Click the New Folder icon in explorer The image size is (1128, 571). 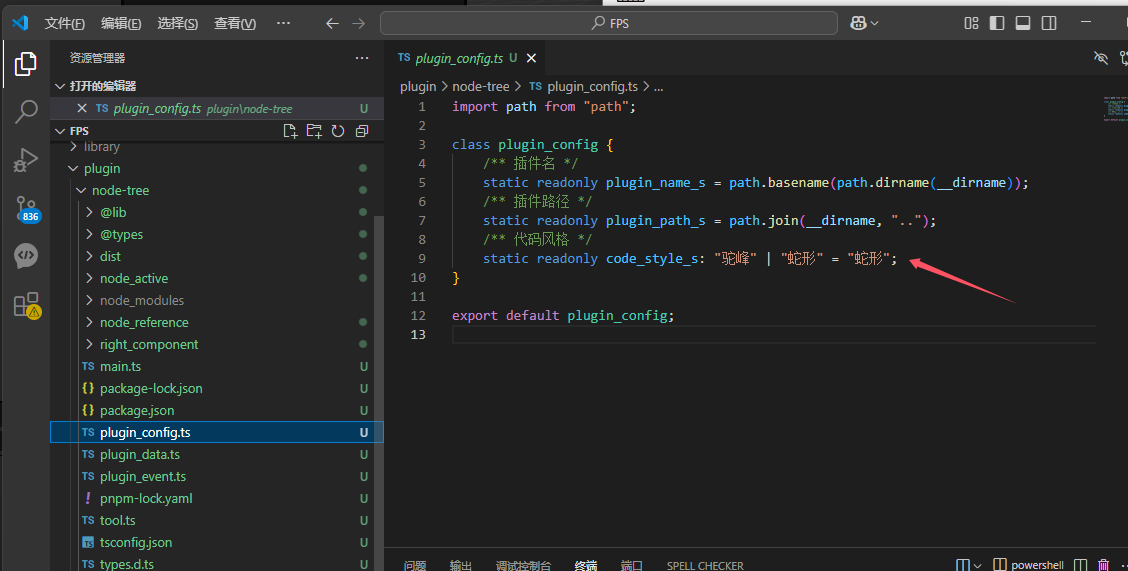[x=314, y=131]
